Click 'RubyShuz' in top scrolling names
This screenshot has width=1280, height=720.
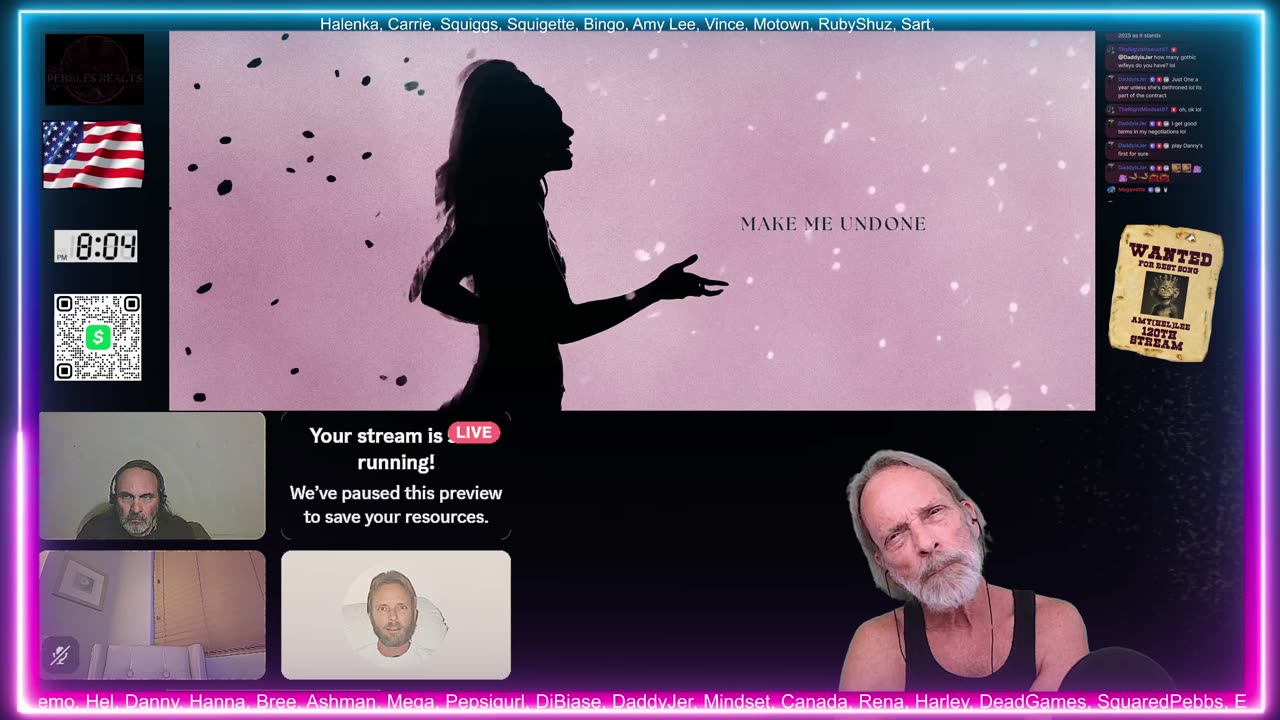[x=855, y=24]
